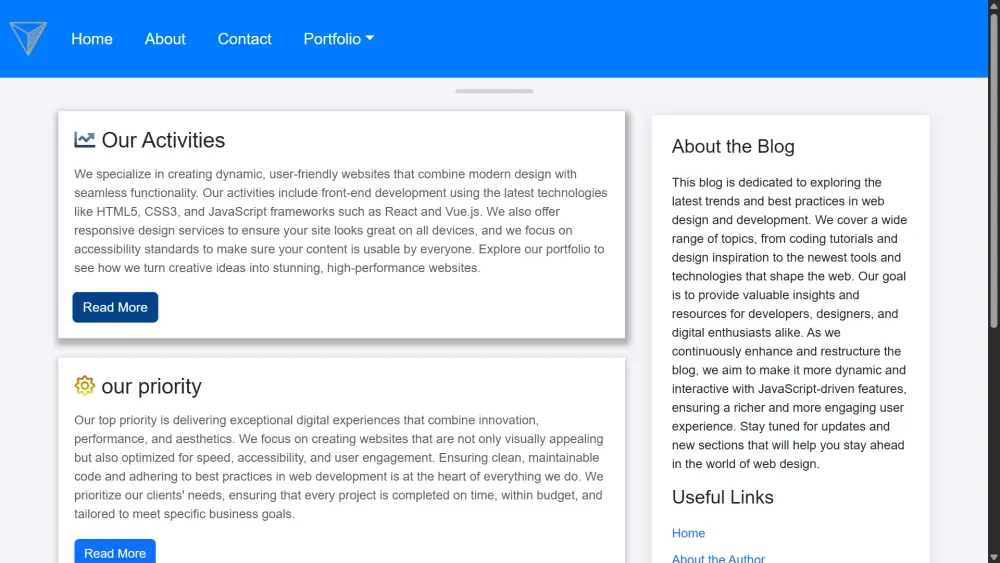
Task: Click the our priority description paragraph
Action: pos(341,467)
